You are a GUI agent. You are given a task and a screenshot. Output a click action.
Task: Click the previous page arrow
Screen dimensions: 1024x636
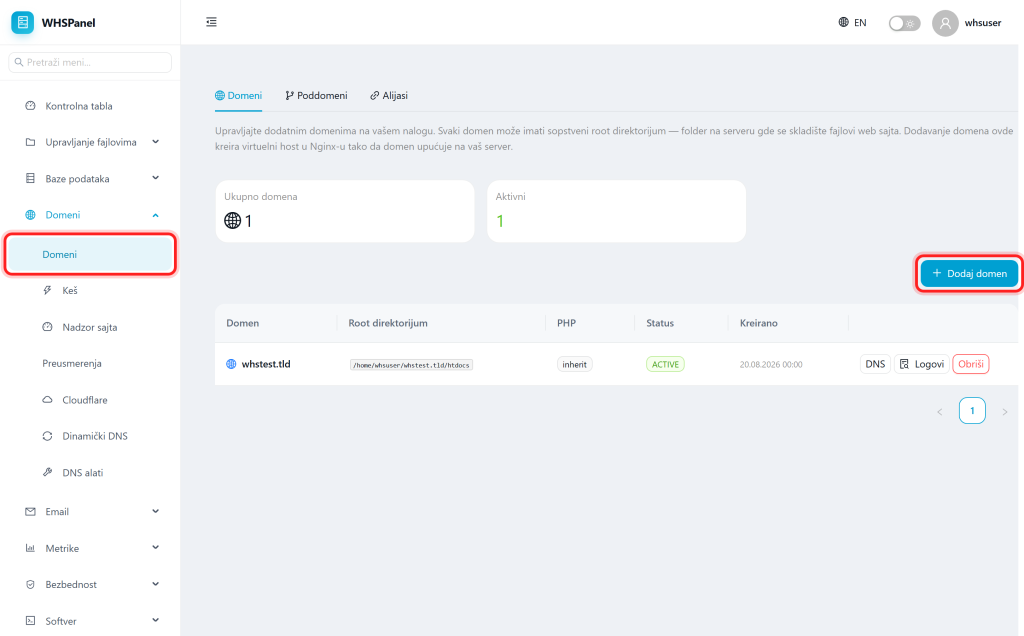pyautogui.click(x=940, y=411)
